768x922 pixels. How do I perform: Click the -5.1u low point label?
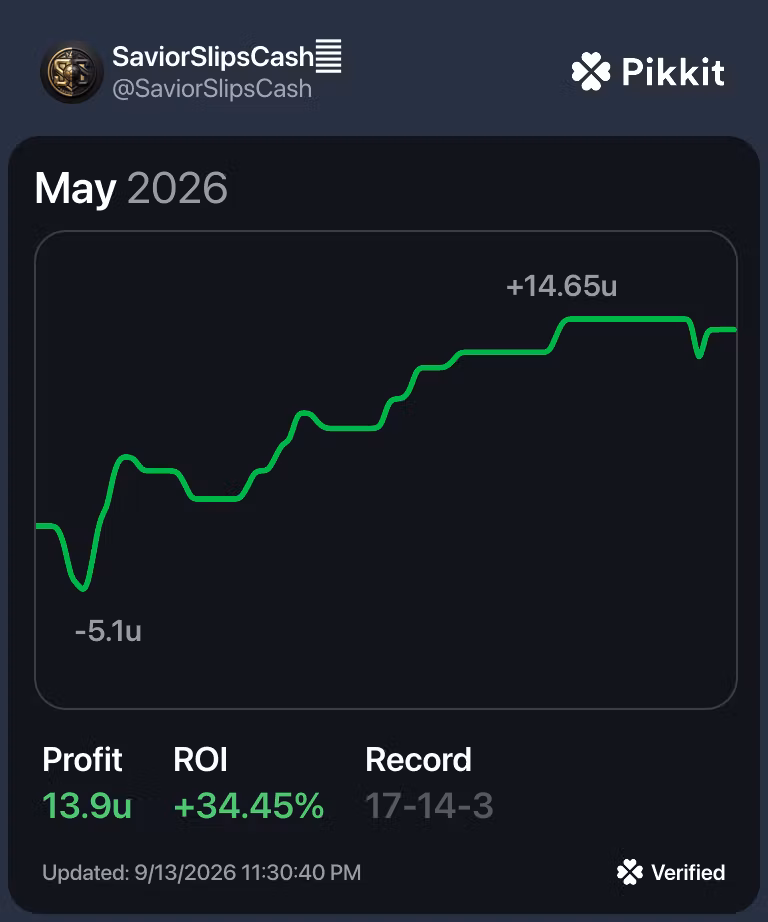(108, 631)
